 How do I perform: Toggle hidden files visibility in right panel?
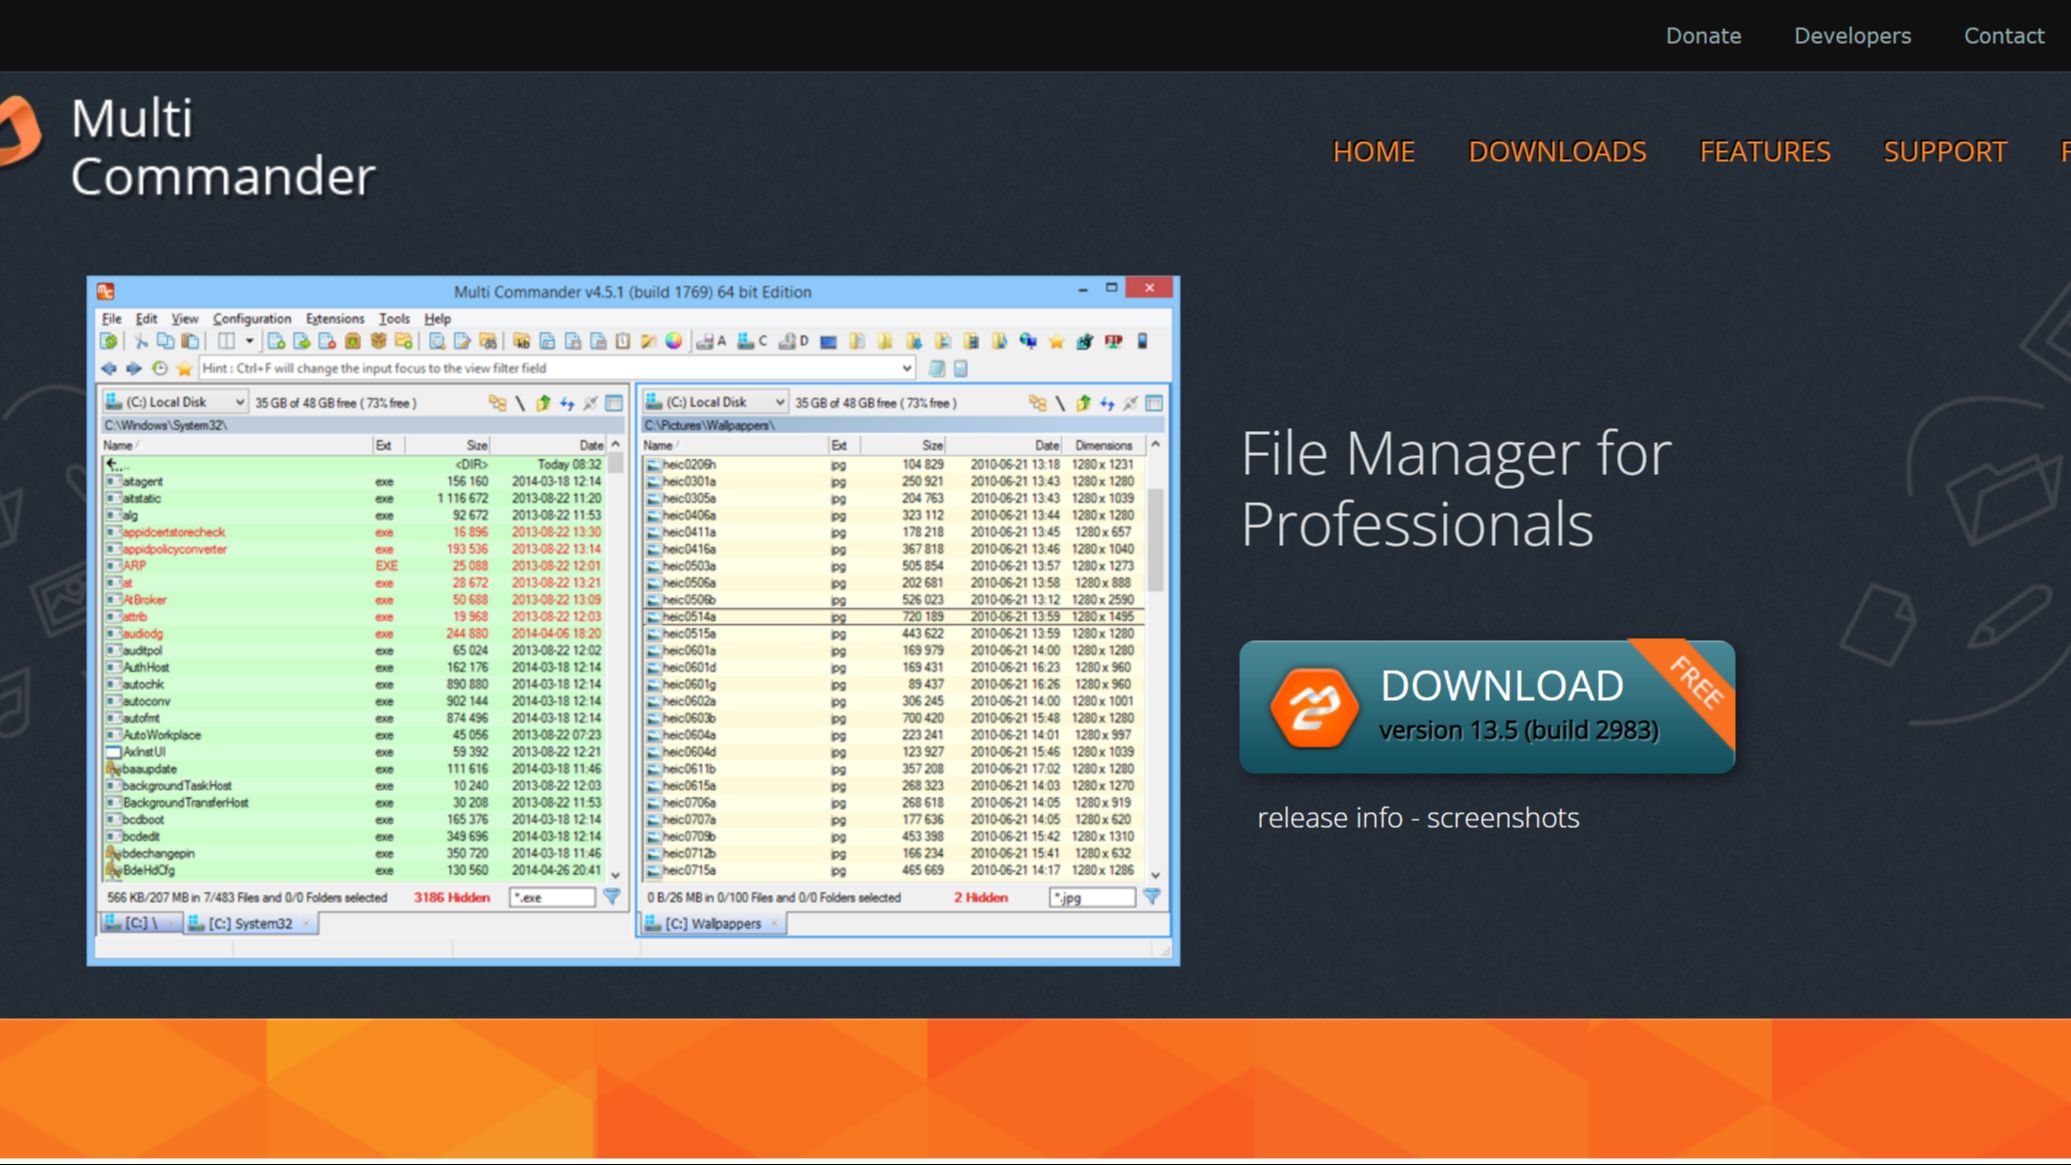[x=979, y=898]
